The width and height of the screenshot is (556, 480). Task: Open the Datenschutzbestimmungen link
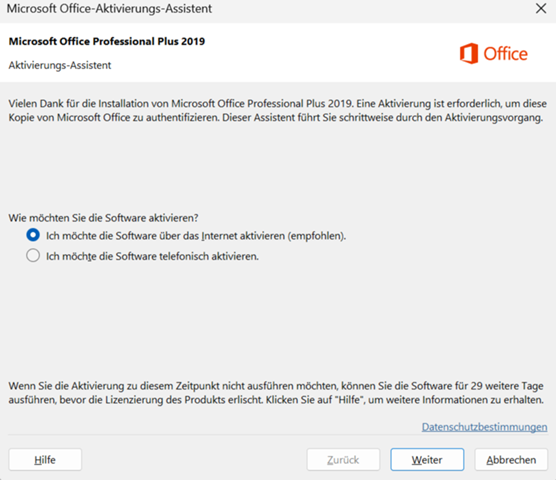tap(484, 427)
